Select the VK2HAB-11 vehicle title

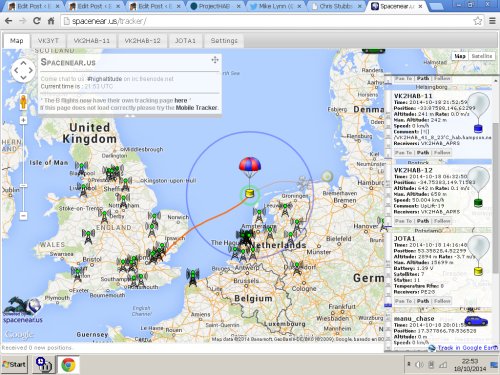point(413,96)
